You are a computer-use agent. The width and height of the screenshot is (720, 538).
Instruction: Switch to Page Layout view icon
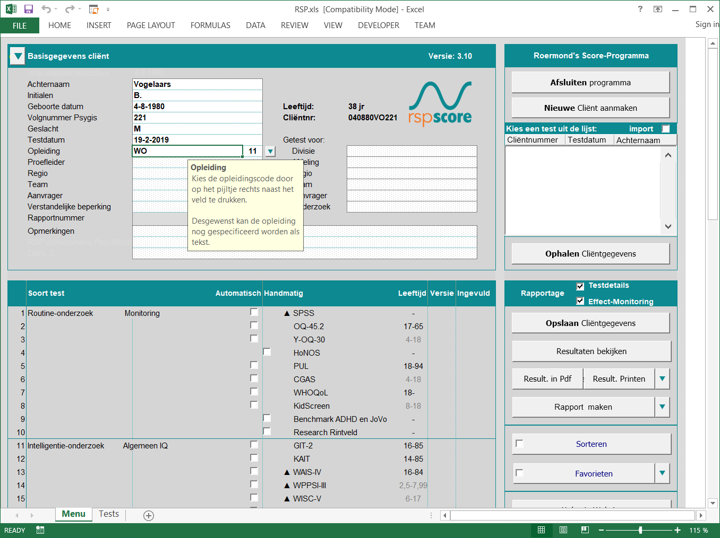point(563,530)
